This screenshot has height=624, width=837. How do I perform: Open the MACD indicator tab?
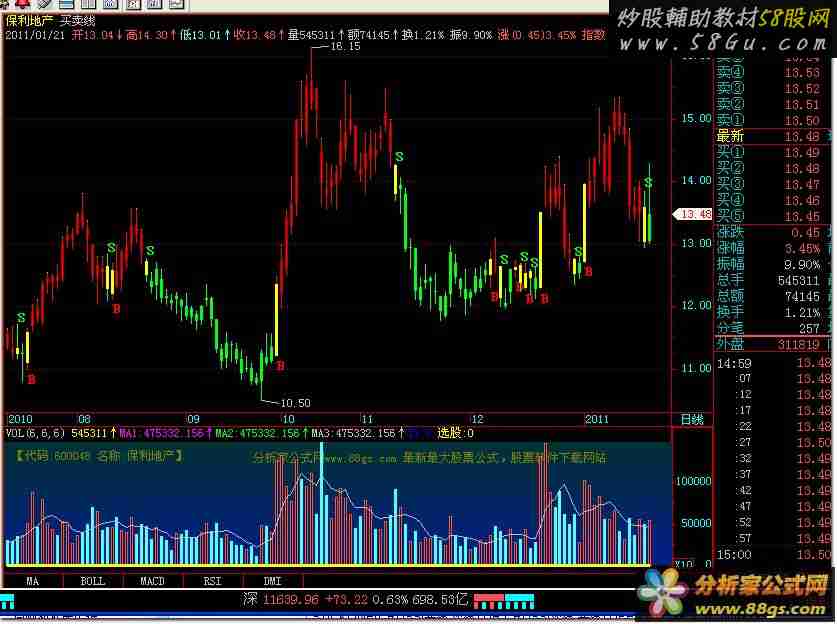click(153, 581)
